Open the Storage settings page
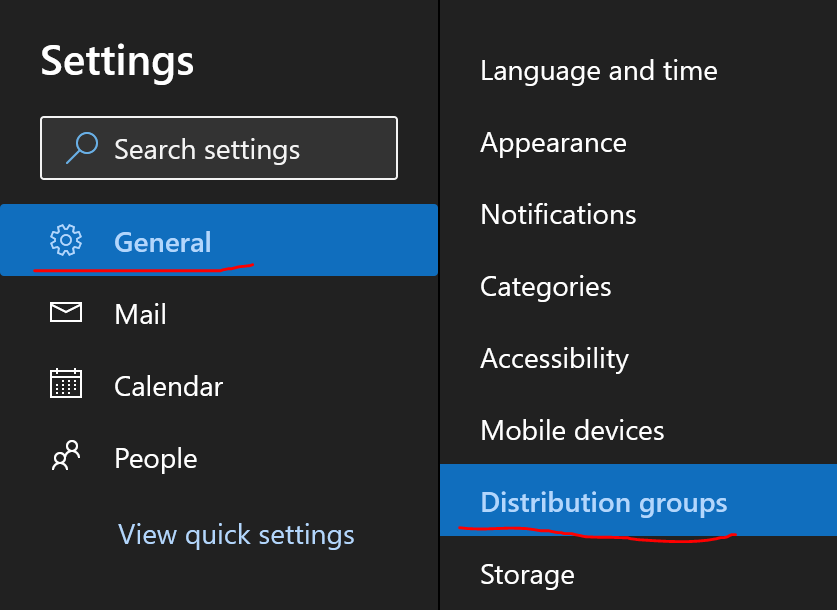The image size is (837, 610). (x=527, y=575)
